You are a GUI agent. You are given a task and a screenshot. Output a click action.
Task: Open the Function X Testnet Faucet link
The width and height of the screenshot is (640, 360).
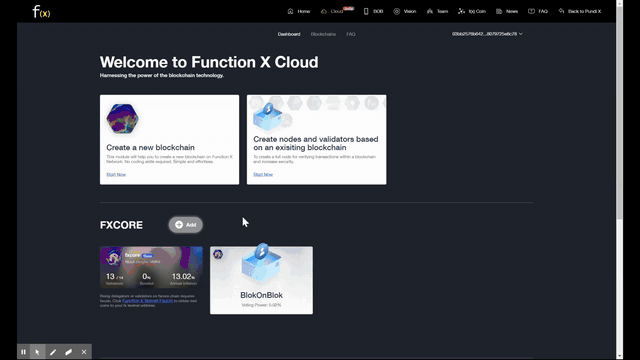[x=148, y=301]
